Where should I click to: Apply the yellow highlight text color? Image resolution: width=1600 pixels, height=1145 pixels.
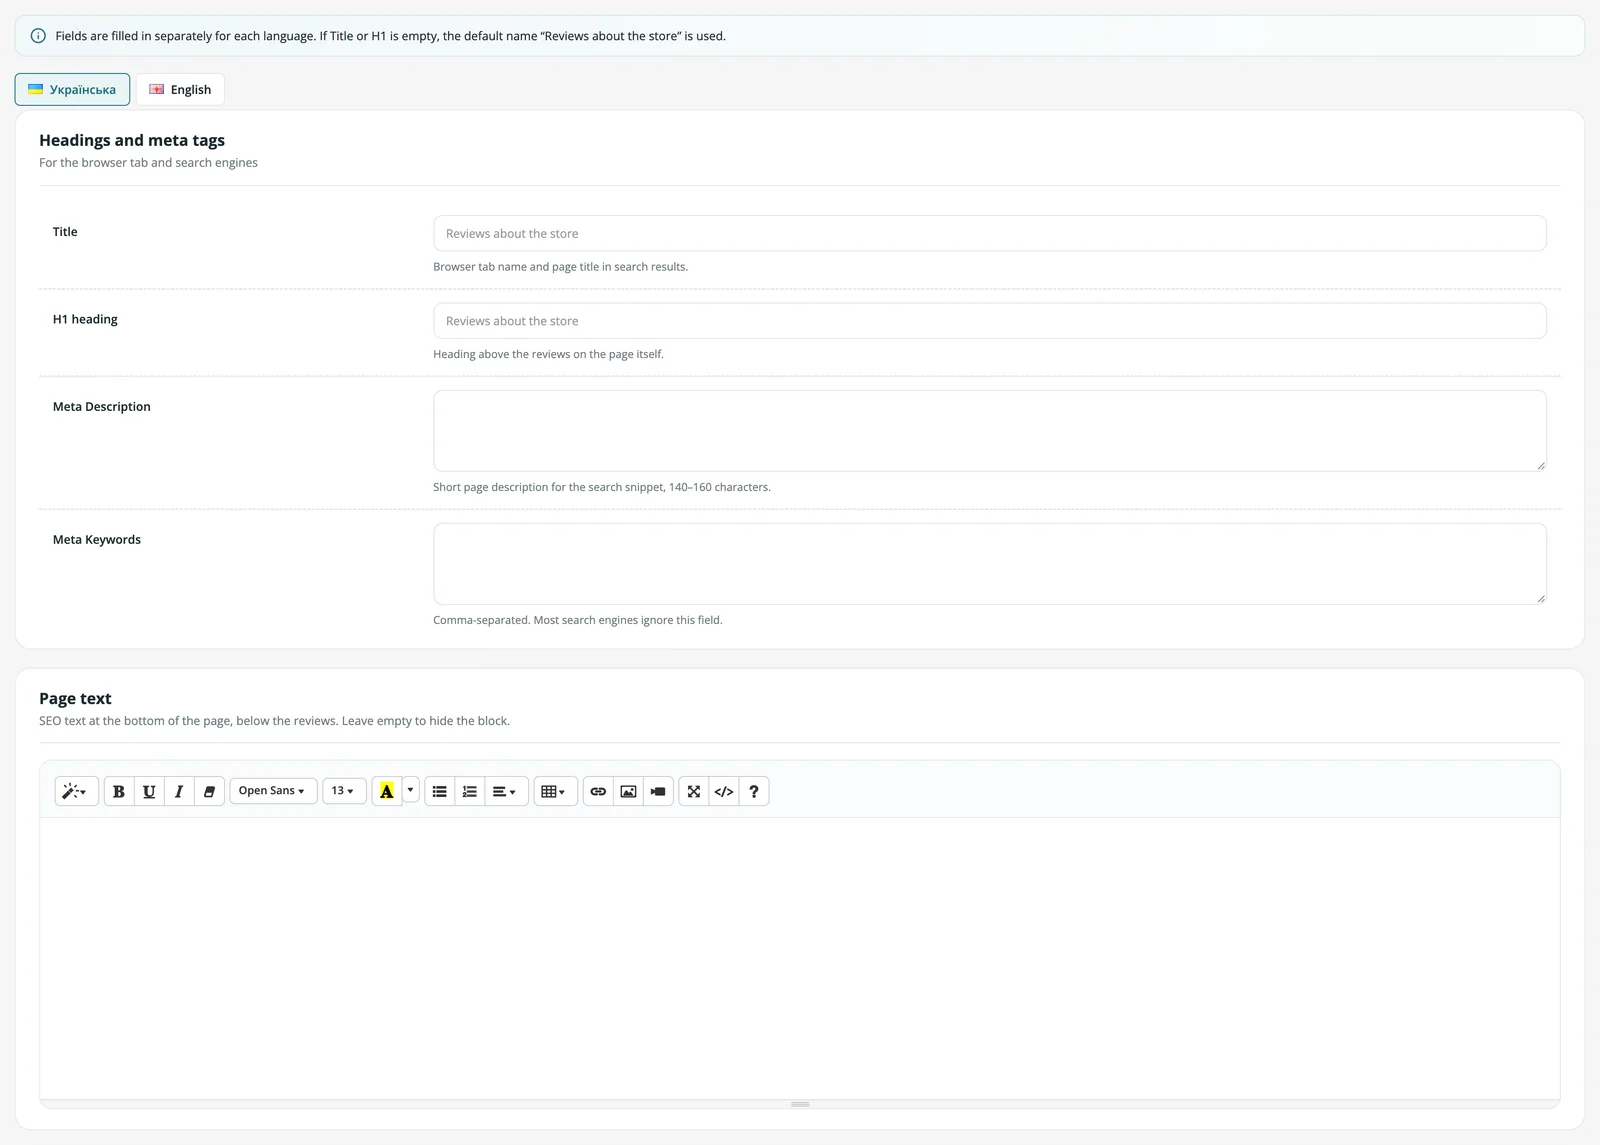pyautogui.click(x=387, y=791)
